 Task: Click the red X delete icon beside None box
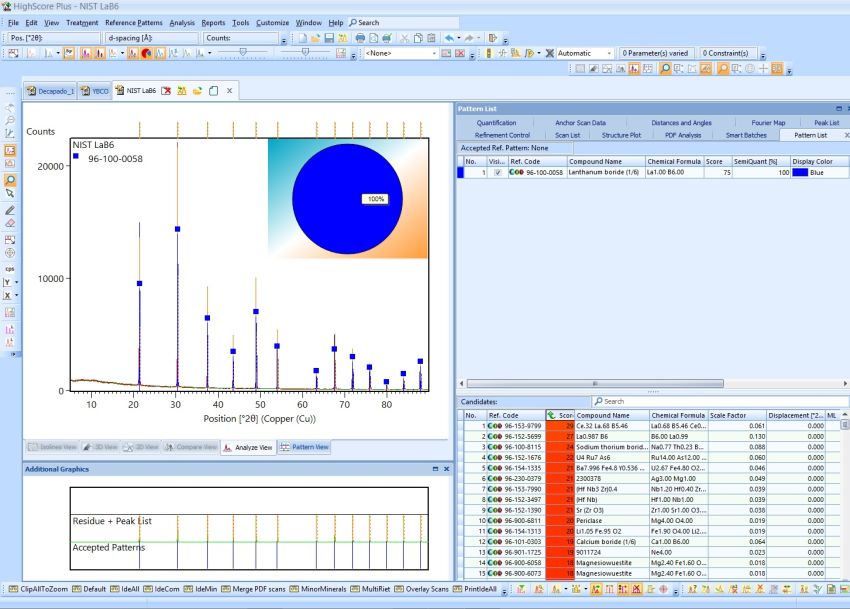[460, 53]
